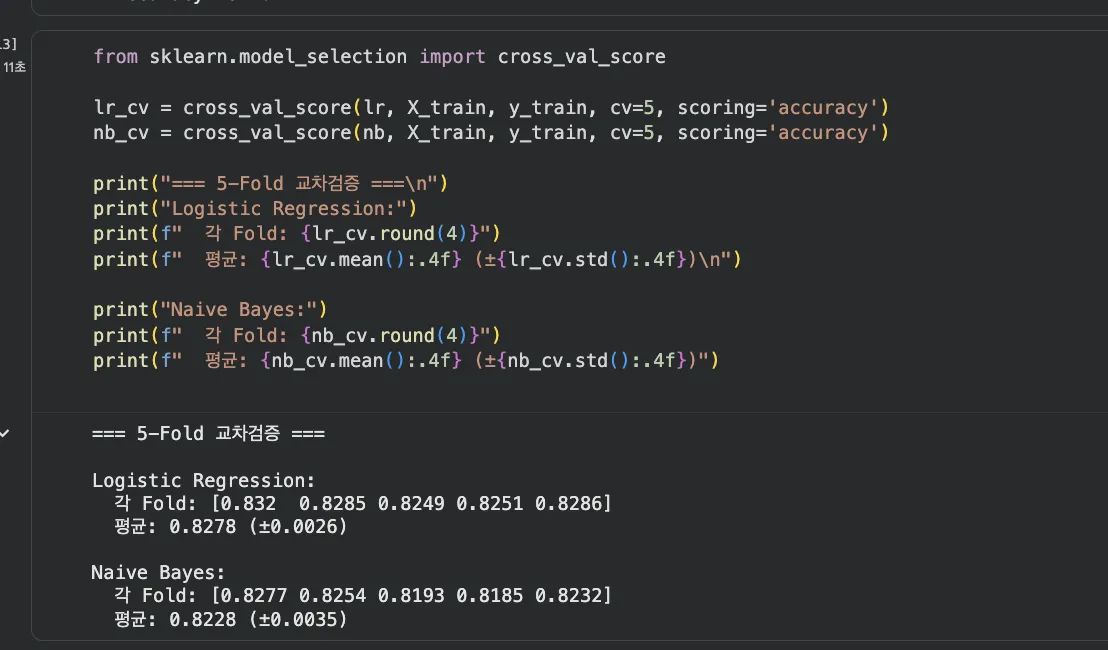Click the output header 5-Fold 교차검증
This screenshot has height=650, width=1108.
[x=208, y=434]
